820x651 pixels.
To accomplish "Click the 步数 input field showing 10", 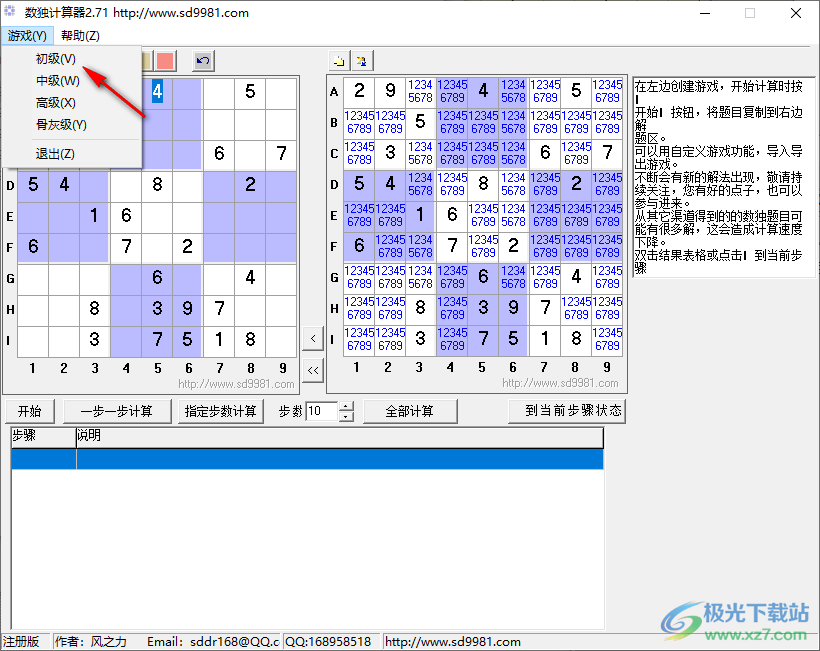I will pos(322,411).
